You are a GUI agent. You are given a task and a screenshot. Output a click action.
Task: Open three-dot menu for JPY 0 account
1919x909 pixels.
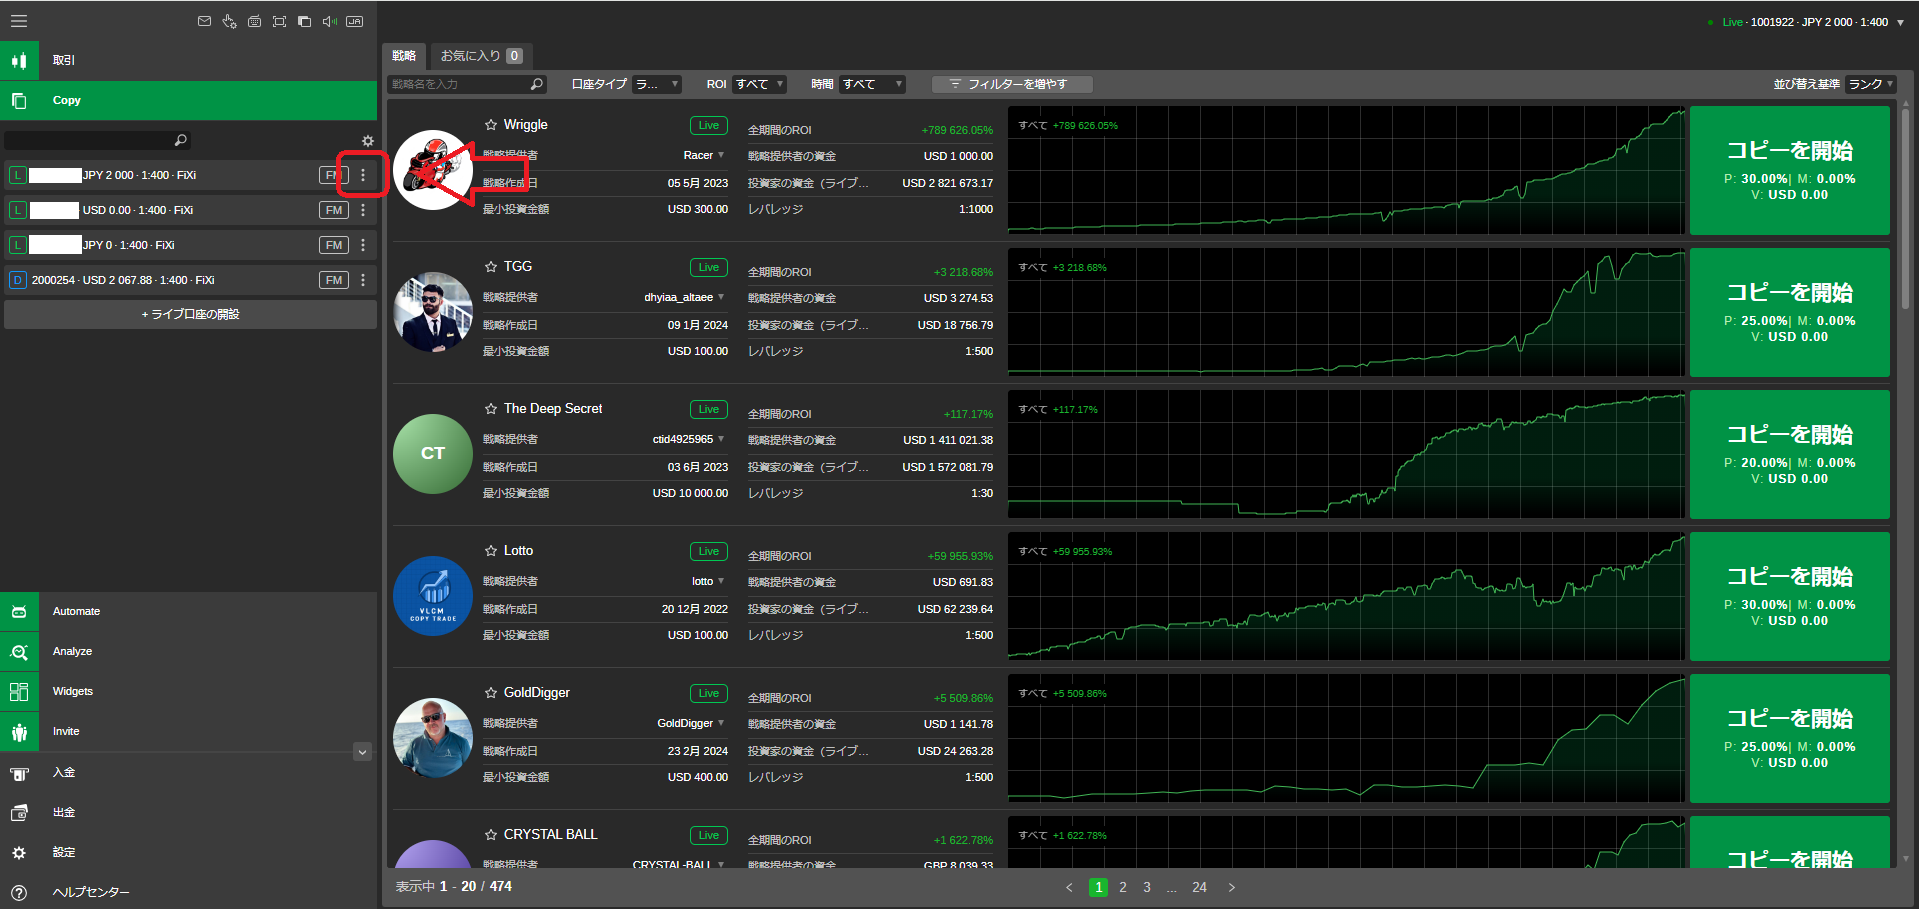[363, 245]
